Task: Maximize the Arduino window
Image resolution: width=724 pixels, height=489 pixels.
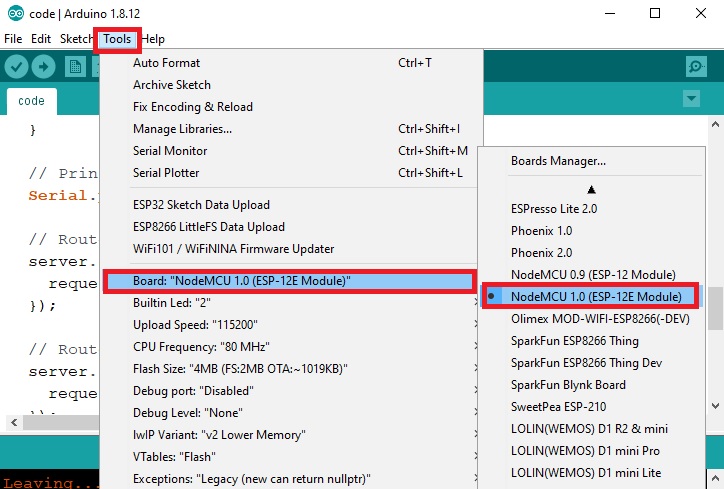Action: [x=655, y=13]
